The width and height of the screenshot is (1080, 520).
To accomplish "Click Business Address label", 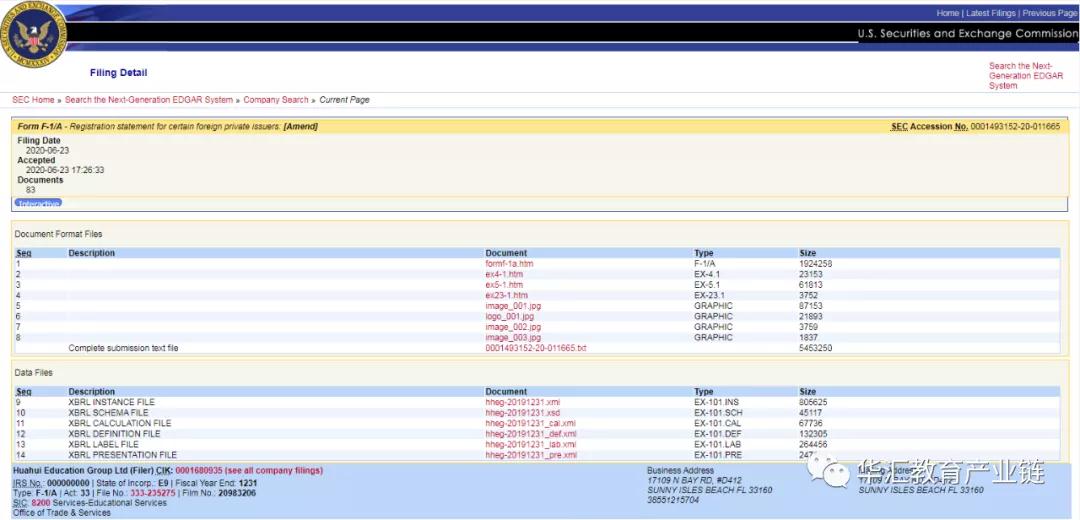I will pyautogui.click(x=681, y=470).
